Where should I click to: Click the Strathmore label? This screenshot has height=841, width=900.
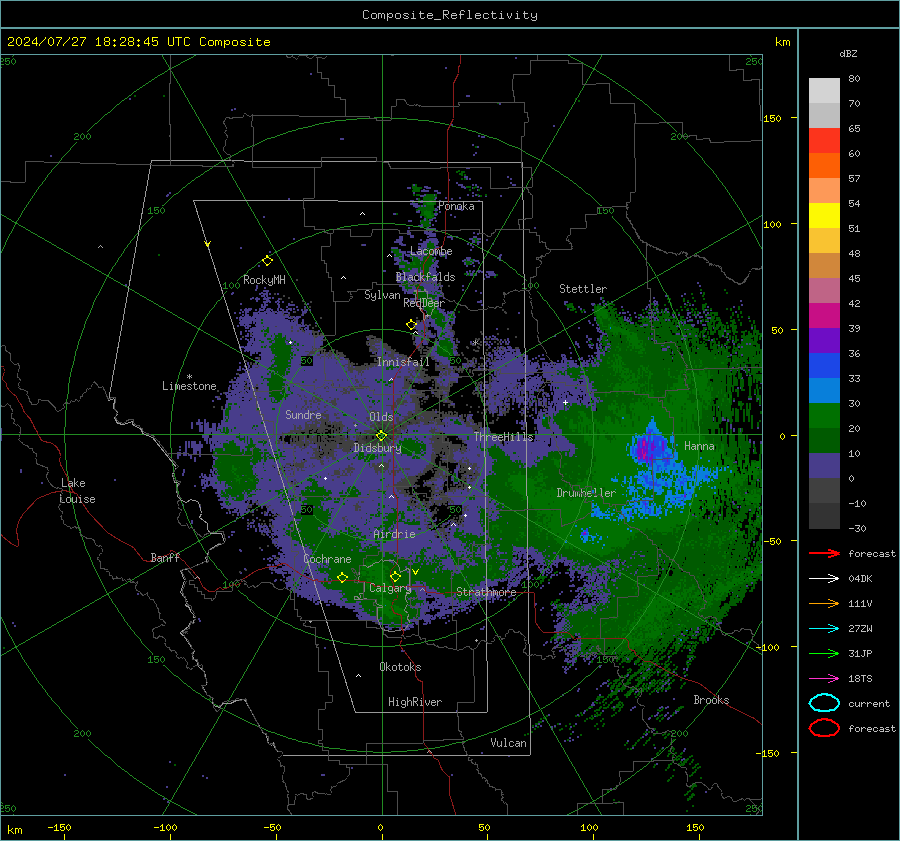pyautogui.click(x=486, y=592)
